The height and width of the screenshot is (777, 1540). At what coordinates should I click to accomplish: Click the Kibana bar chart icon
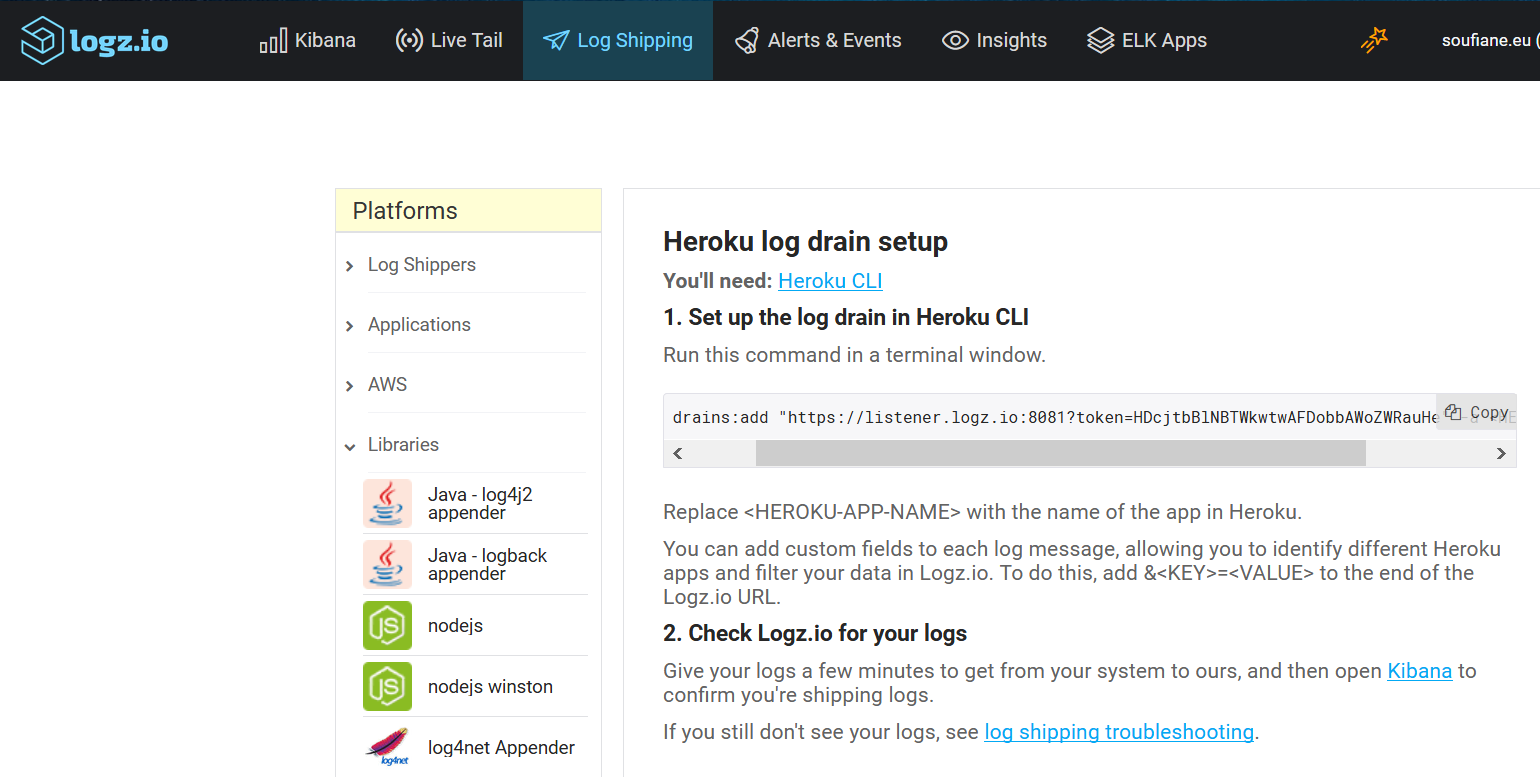tap(273, 41)
